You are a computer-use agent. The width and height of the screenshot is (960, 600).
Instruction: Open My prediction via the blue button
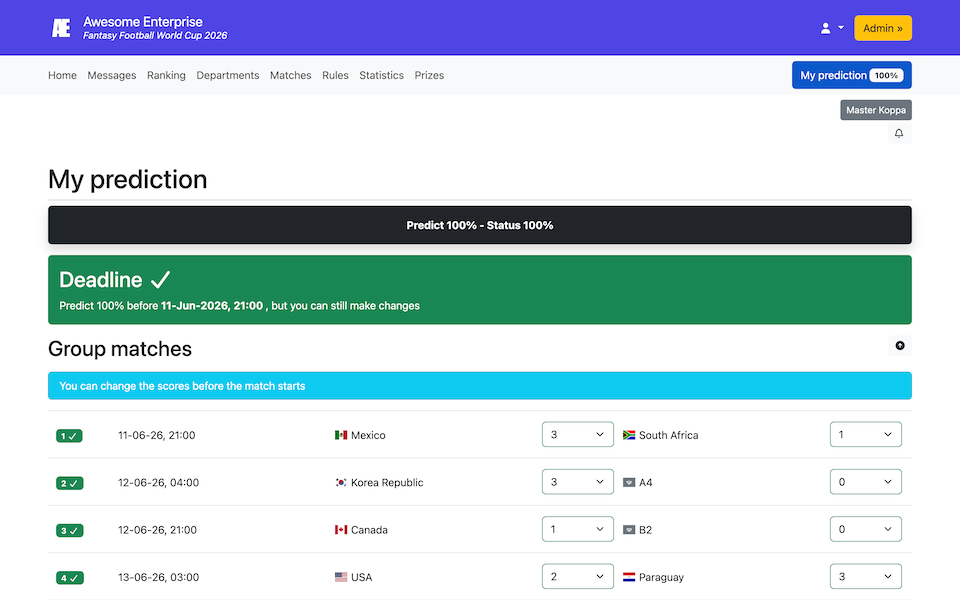click(x=851, y=74)
